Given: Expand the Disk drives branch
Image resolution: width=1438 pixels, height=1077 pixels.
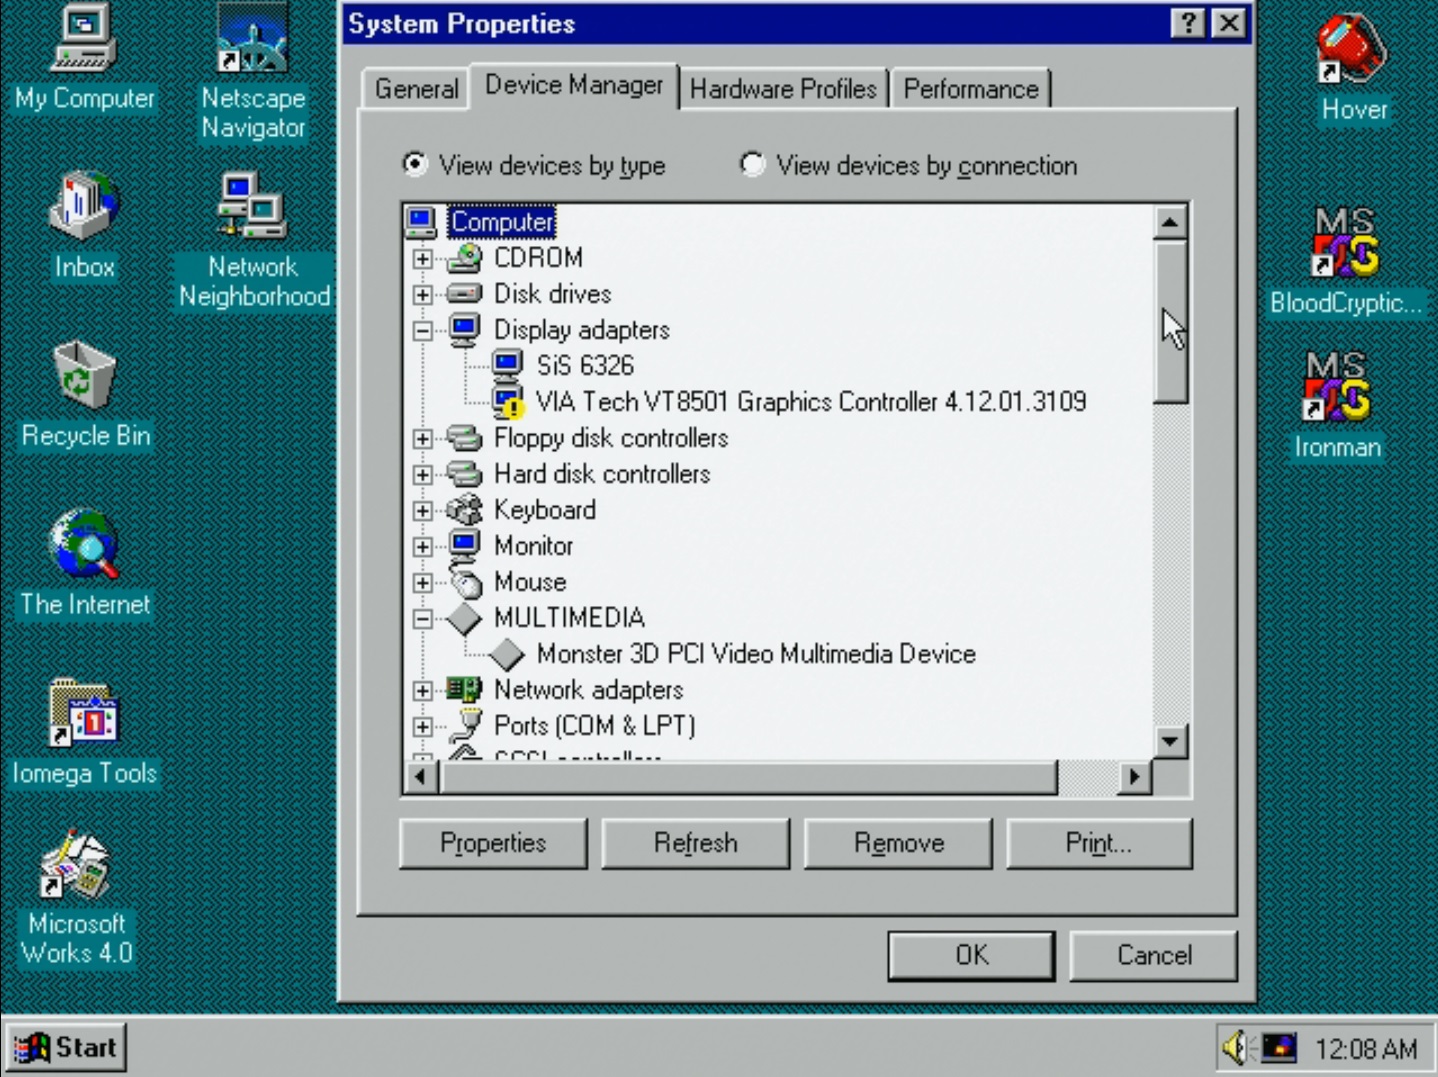Looking at the screenshot, I should pyautogui.click(x=423, y=295).
